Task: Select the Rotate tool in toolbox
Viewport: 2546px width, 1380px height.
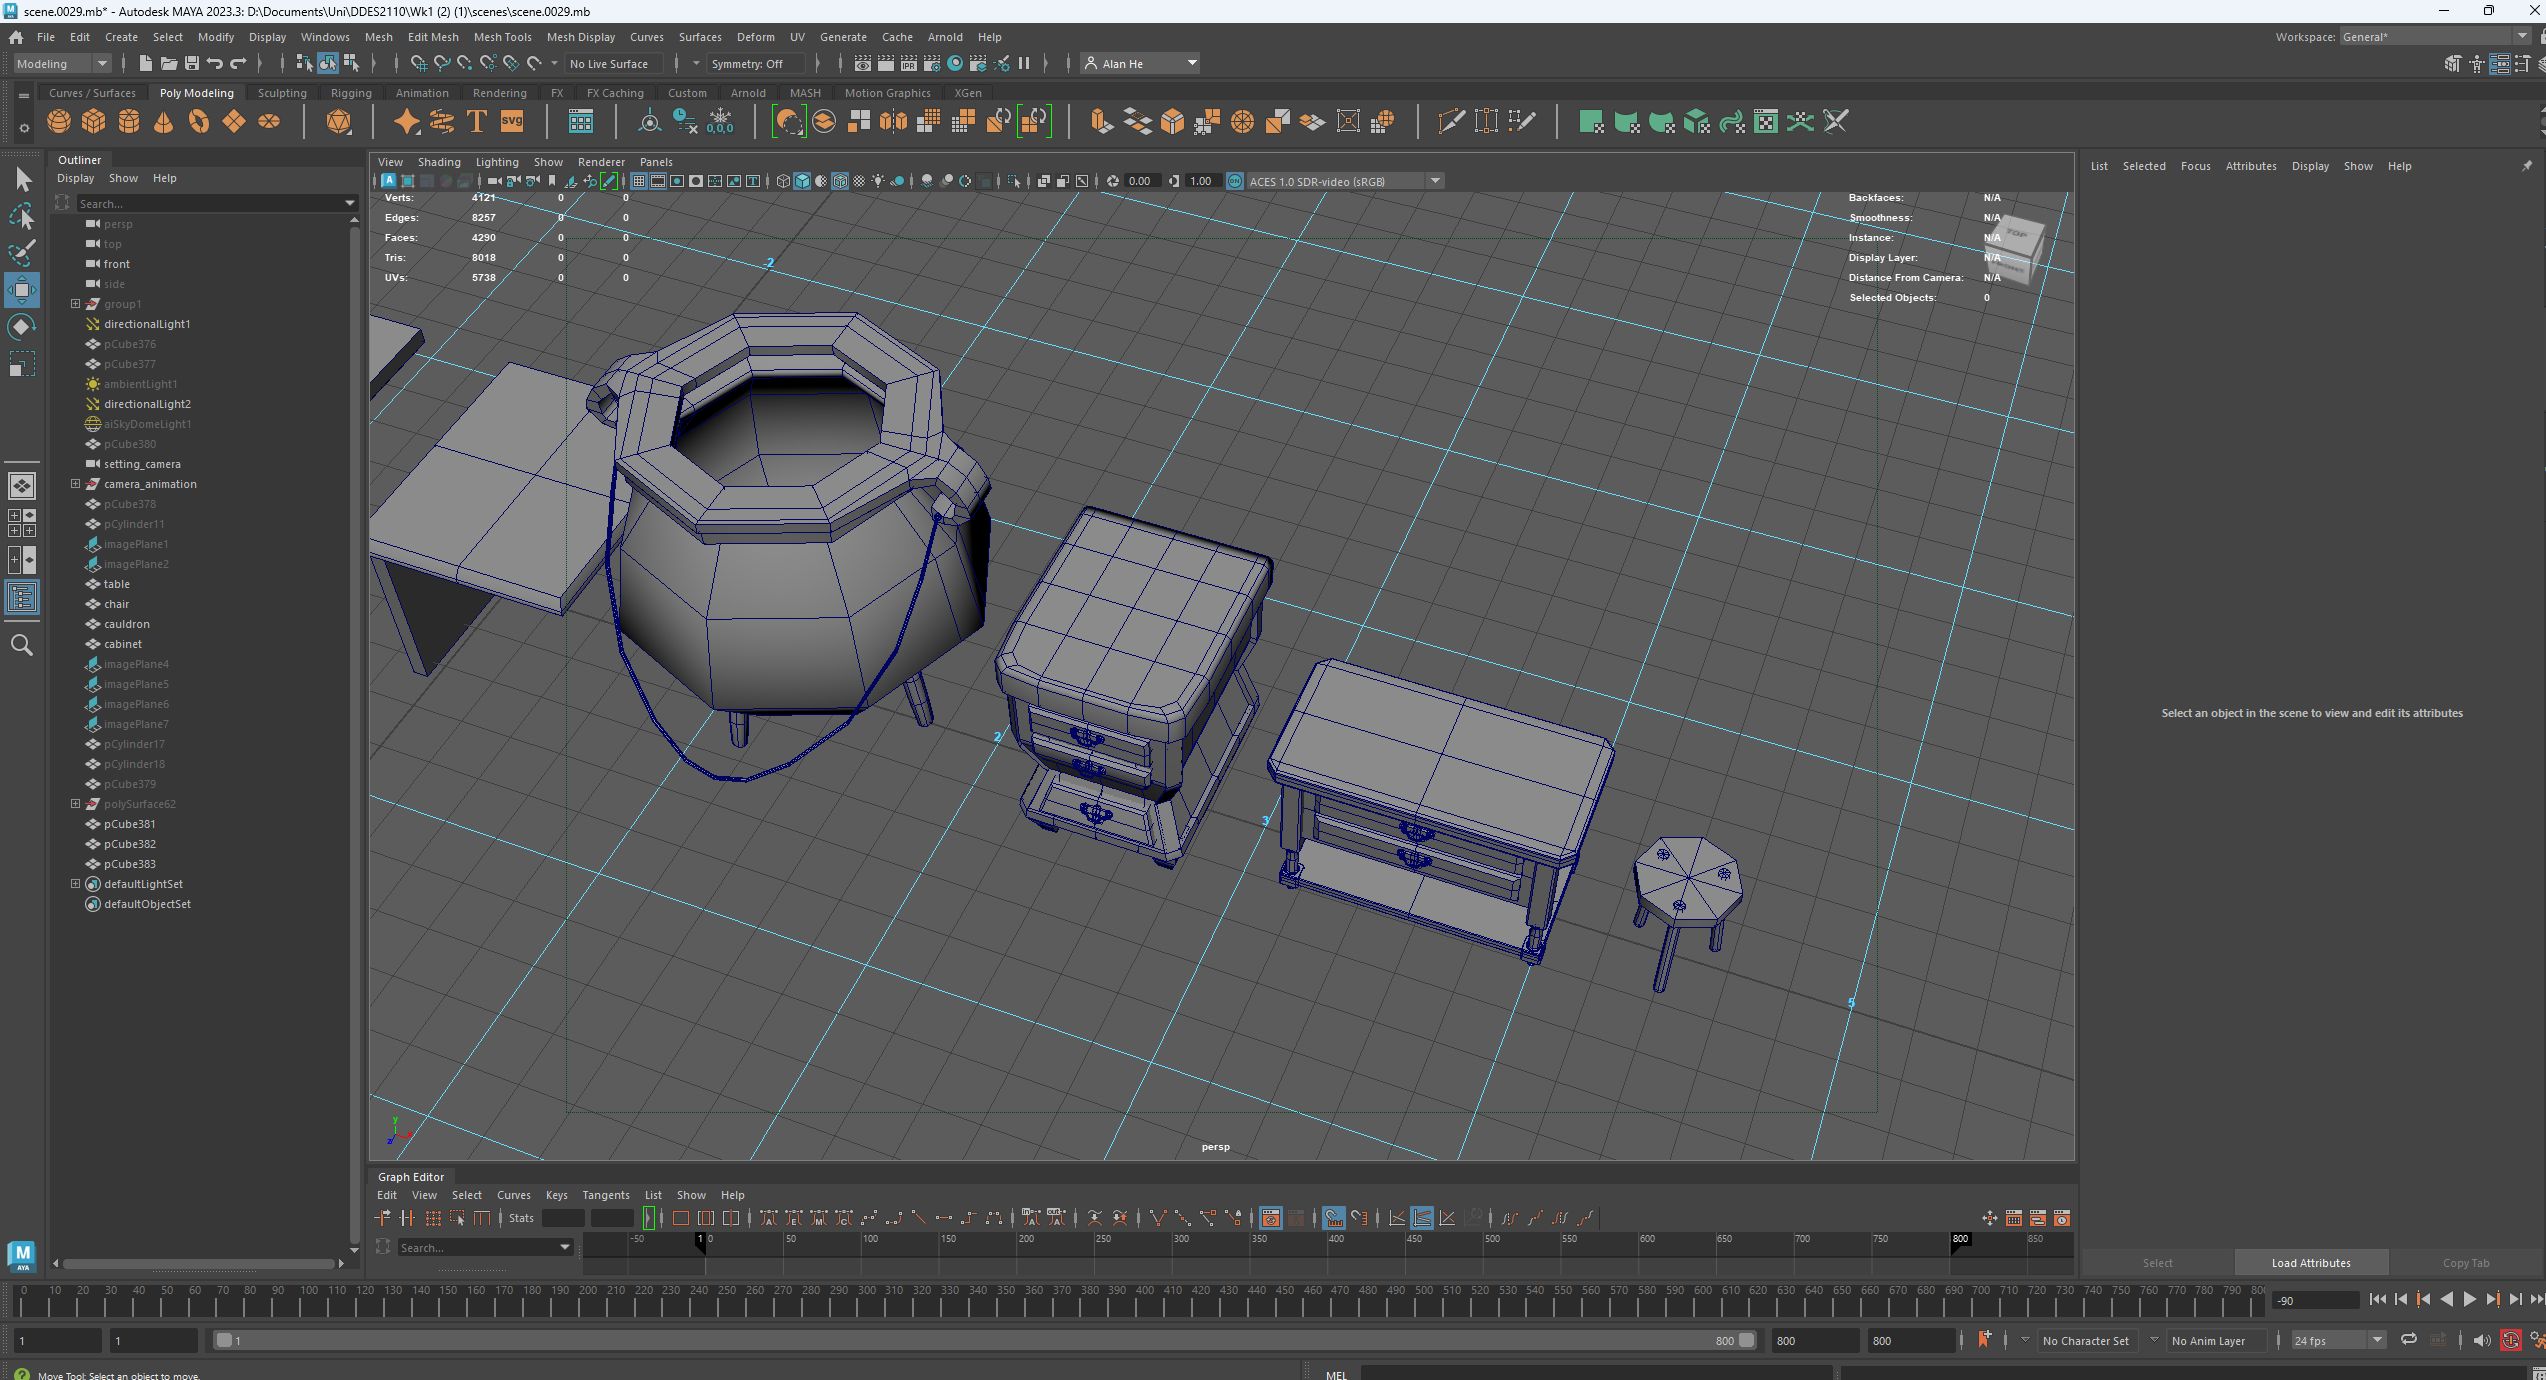Action: tap(22, 327)
